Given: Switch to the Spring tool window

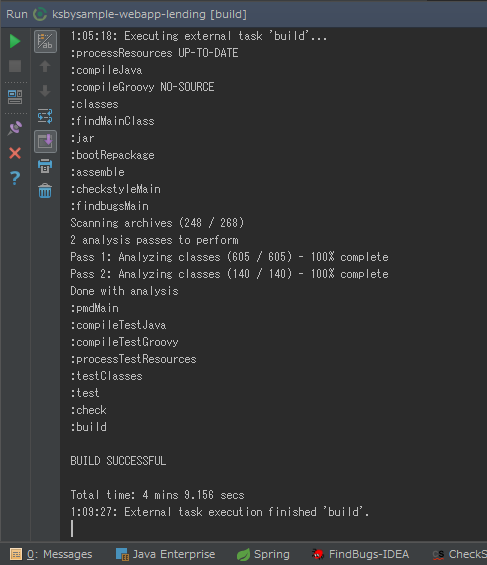Looking at the screenshot, I should tap(263, 554).
